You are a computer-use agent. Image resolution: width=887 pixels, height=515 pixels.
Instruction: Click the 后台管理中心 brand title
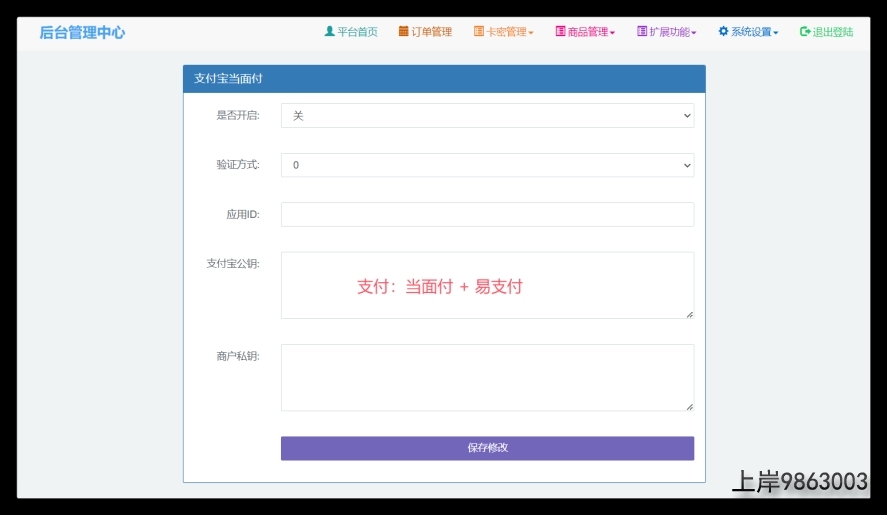[82, 32]
